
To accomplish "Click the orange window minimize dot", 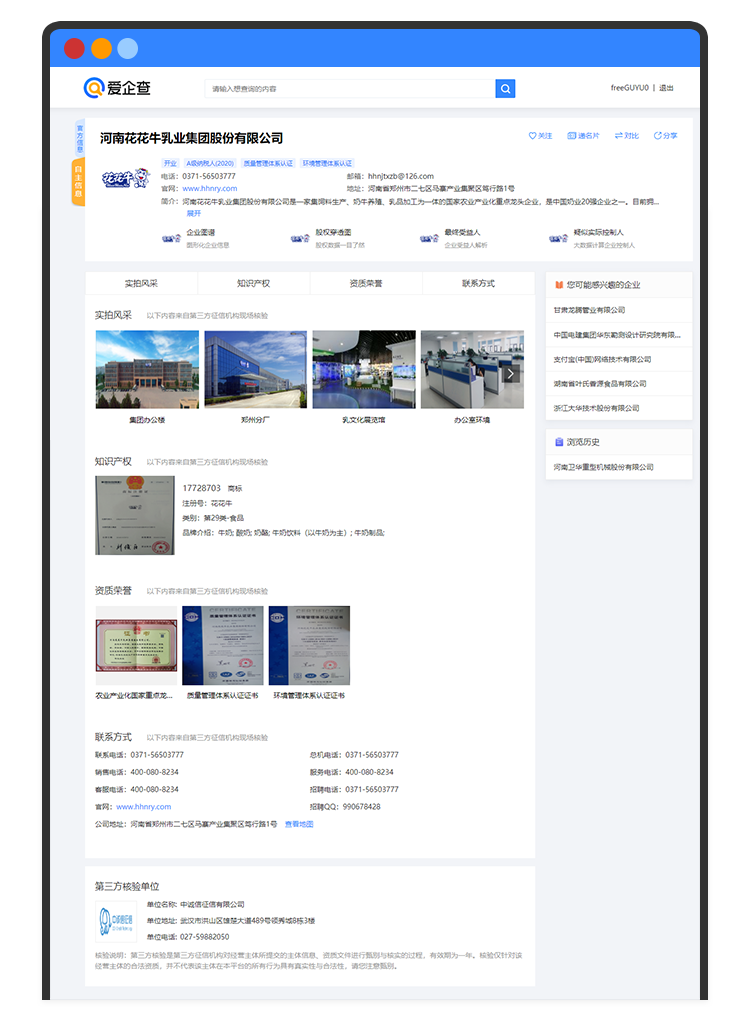I will click(101, 49).
